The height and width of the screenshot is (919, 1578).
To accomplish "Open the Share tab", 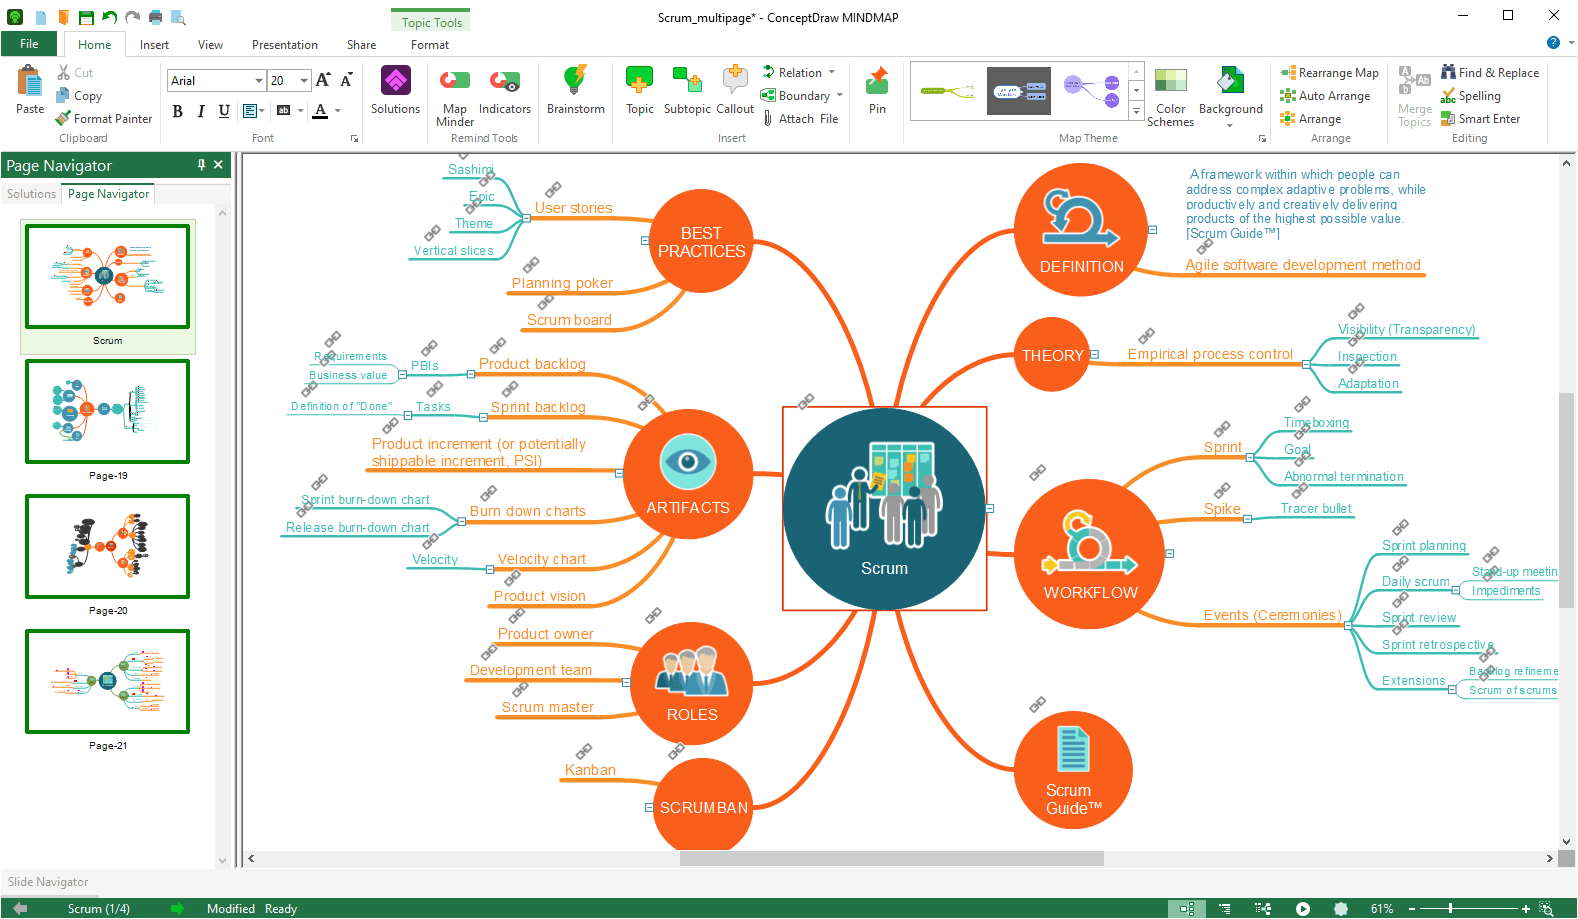I will click(x=361, y=45).
